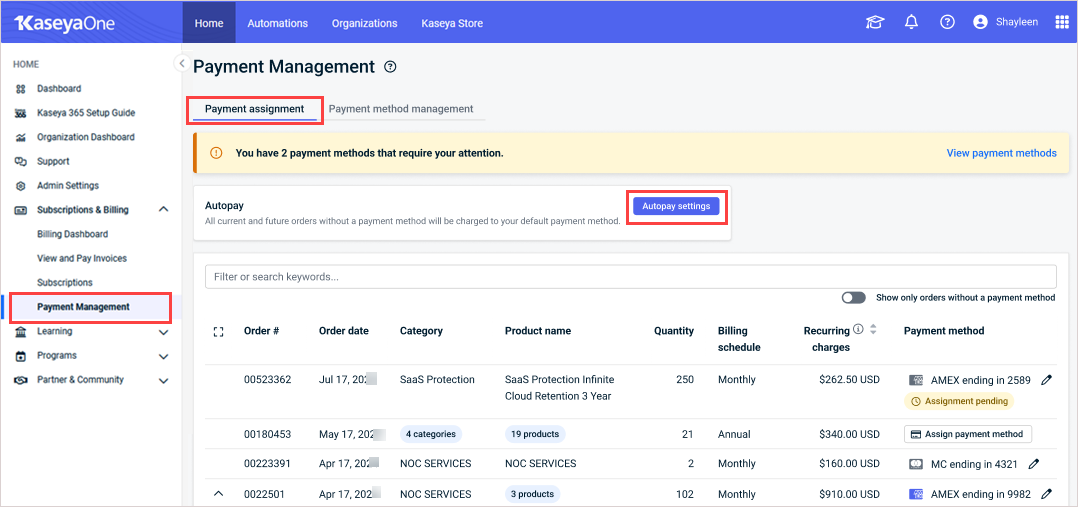The height and width of the screenshot is (507, 1078).
Task: Open the Kaseya University graduation cap icon
Action: point(874,23)
